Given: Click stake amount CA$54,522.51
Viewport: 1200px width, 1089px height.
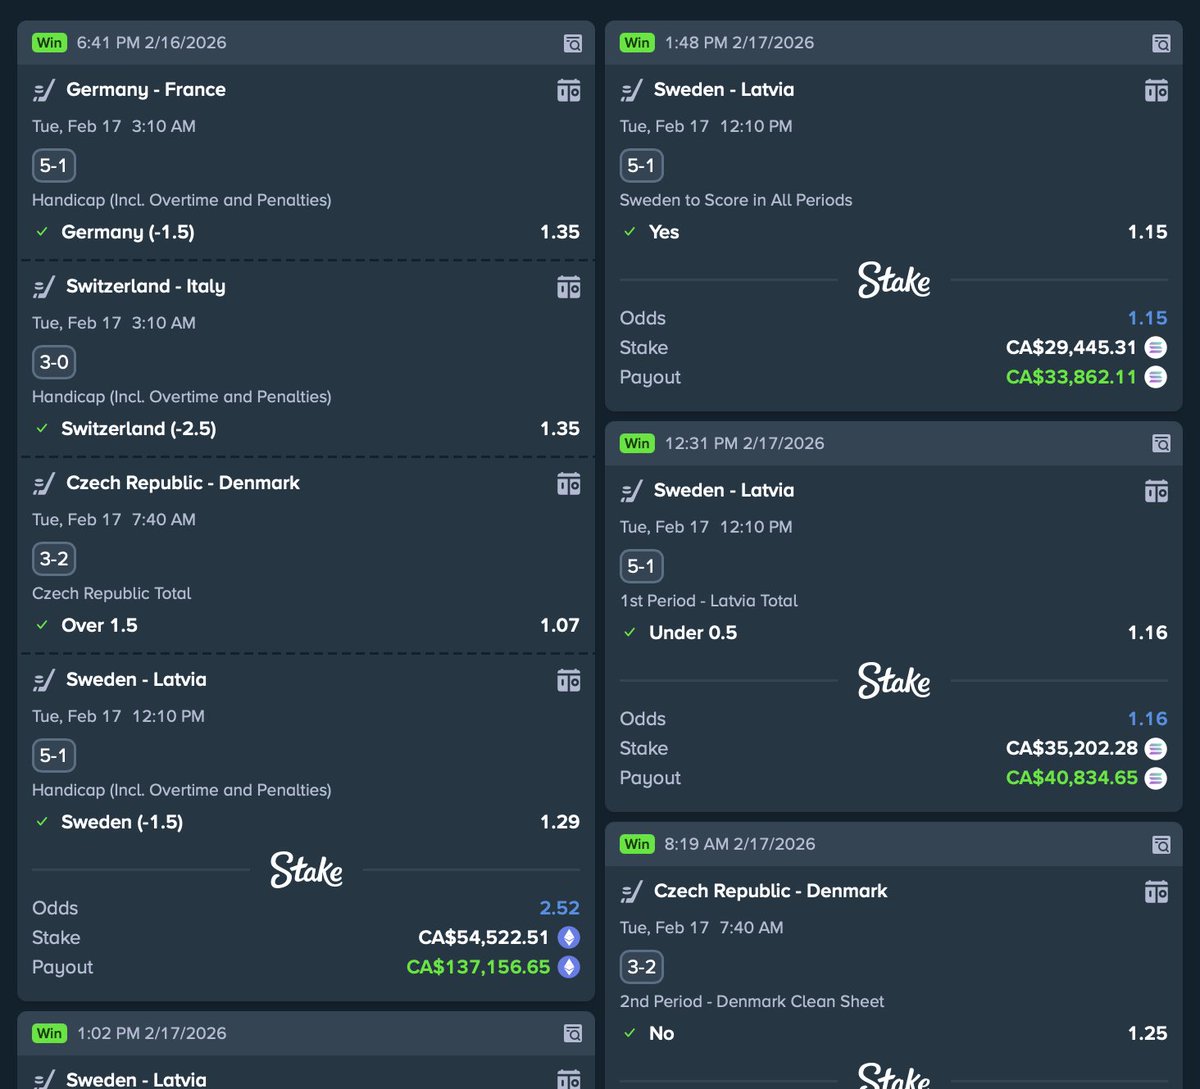Looking at the screenshot, I should click(484, 938).
